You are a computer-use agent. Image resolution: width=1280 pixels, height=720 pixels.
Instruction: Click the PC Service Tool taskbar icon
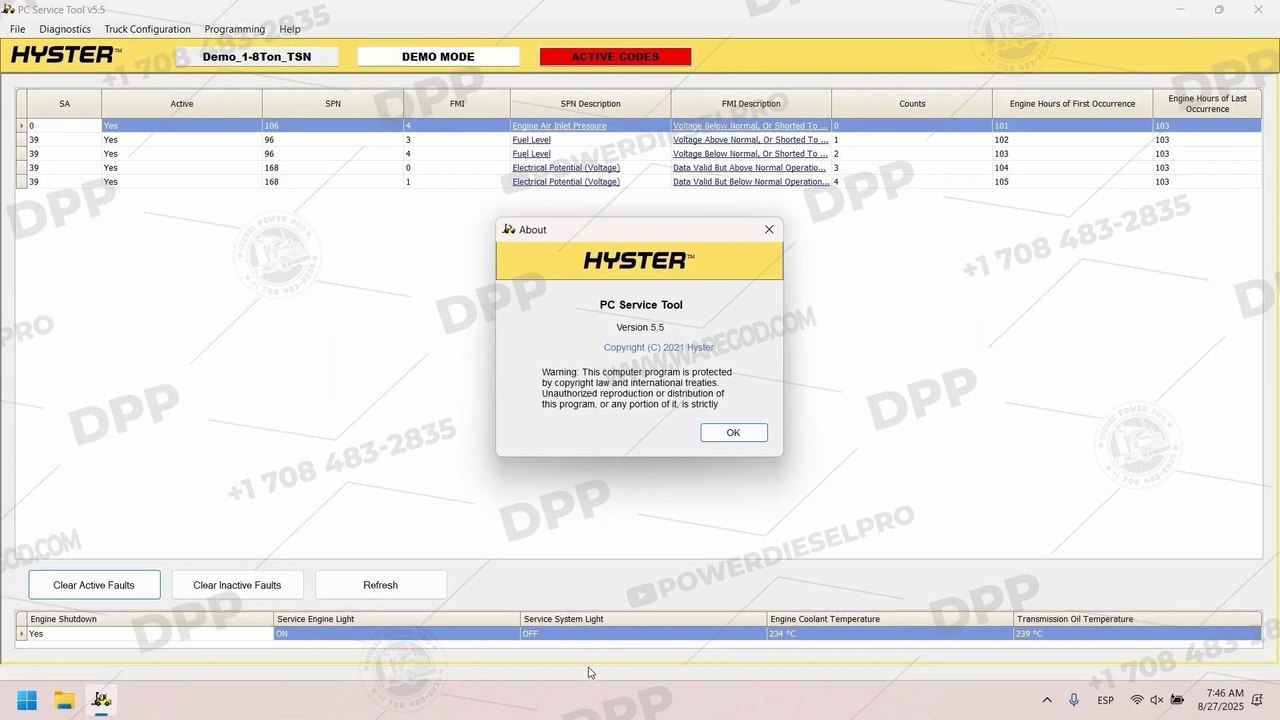[101, 700]
